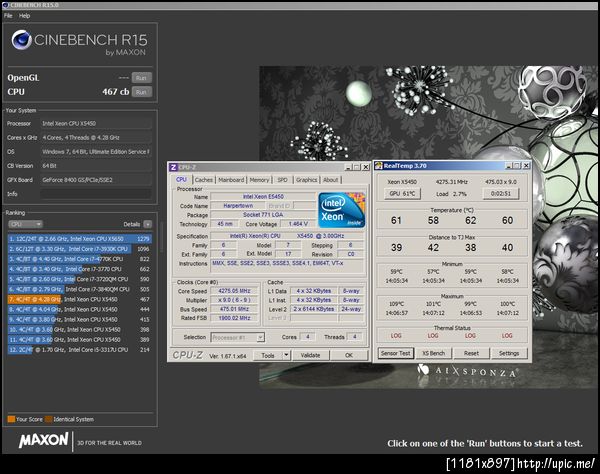Select the 3.80 GHz Xeon X5450 row

coord(80,319)
